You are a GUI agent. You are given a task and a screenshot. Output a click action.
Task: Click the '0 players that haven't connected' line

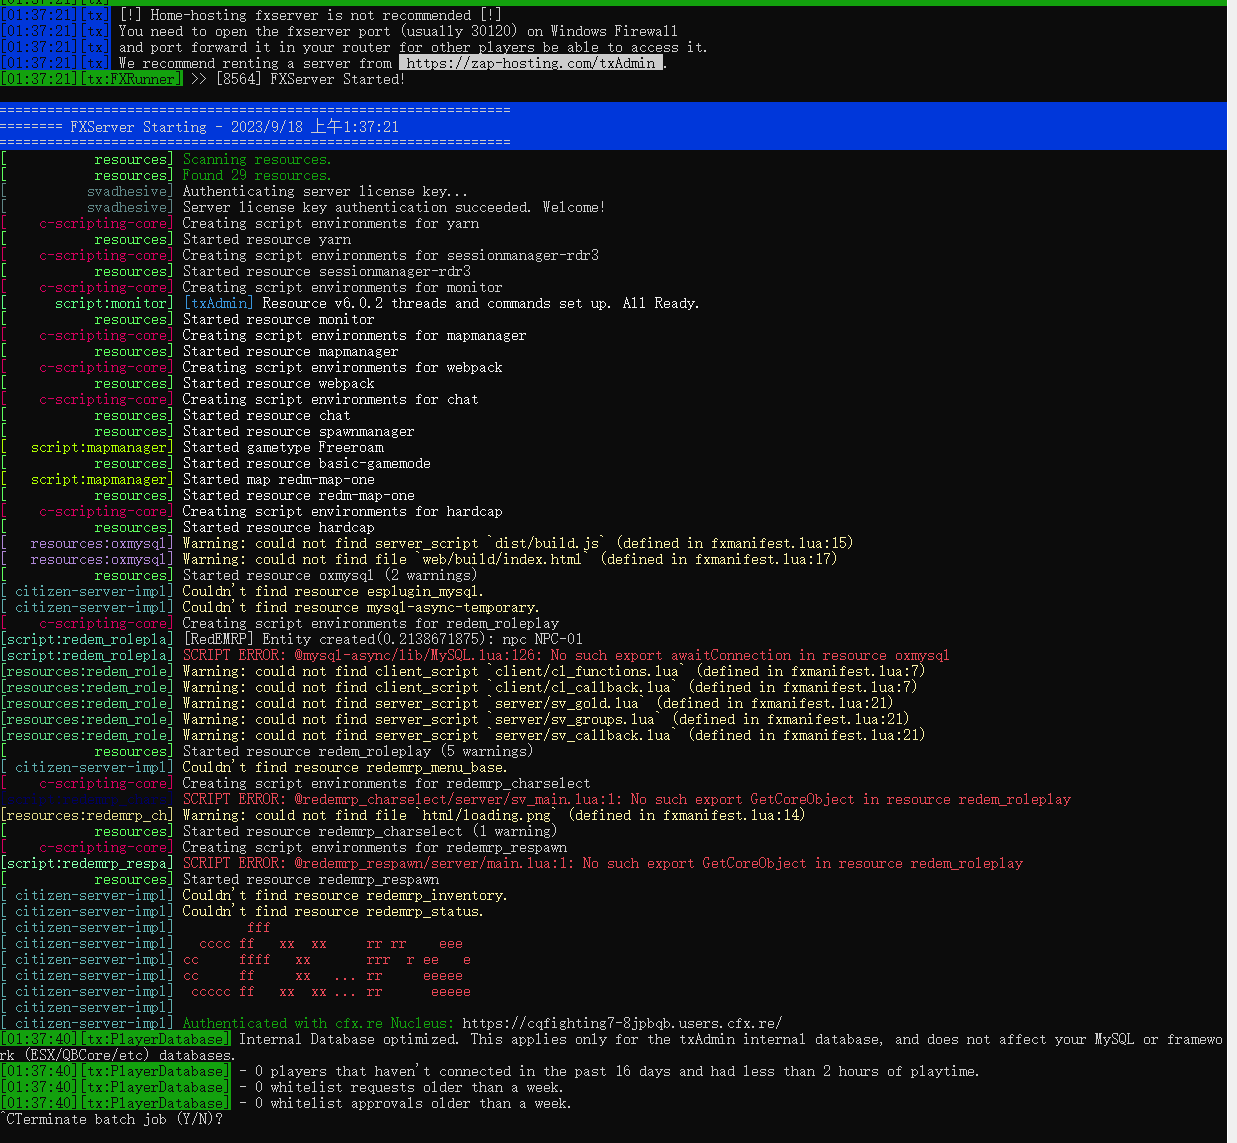[x=609, y=1071]
